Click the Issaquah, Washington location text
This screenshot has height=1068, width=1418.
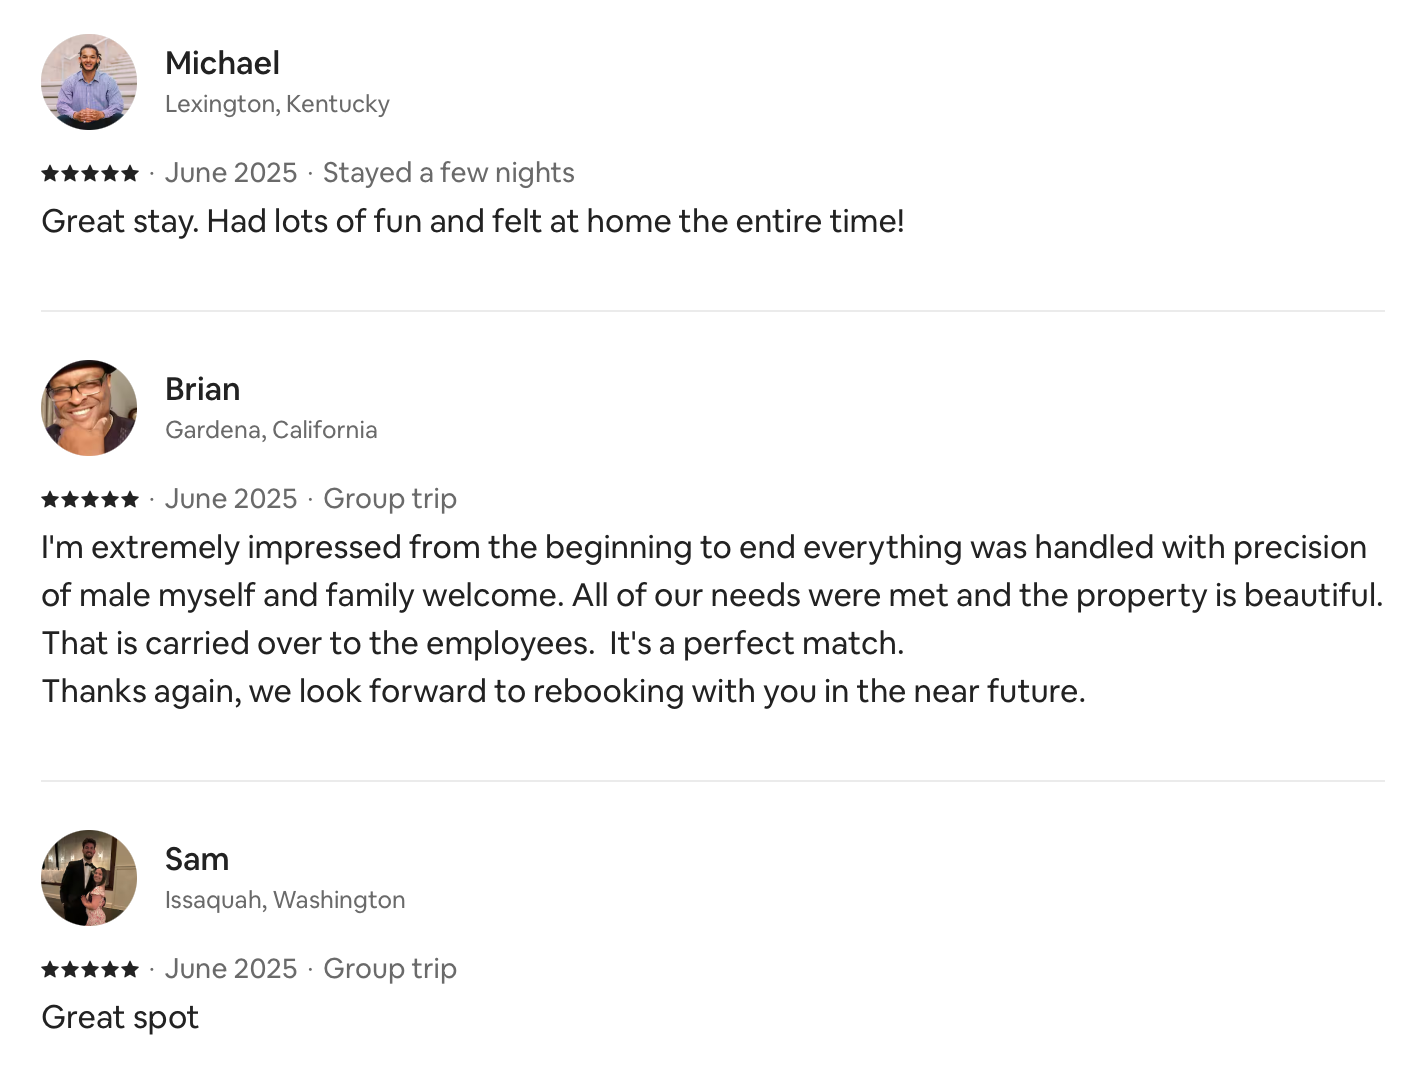285,900
